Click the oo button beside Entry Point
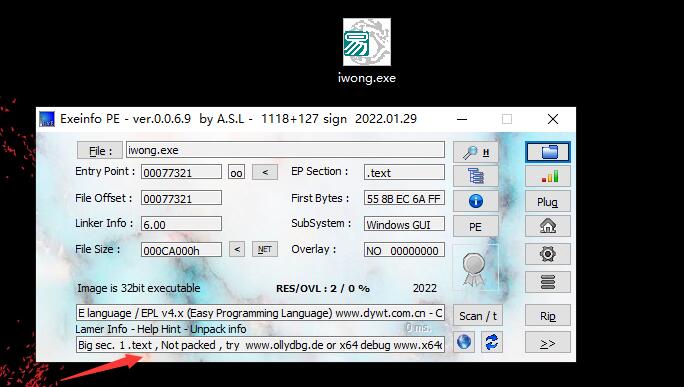 point(236,172)
